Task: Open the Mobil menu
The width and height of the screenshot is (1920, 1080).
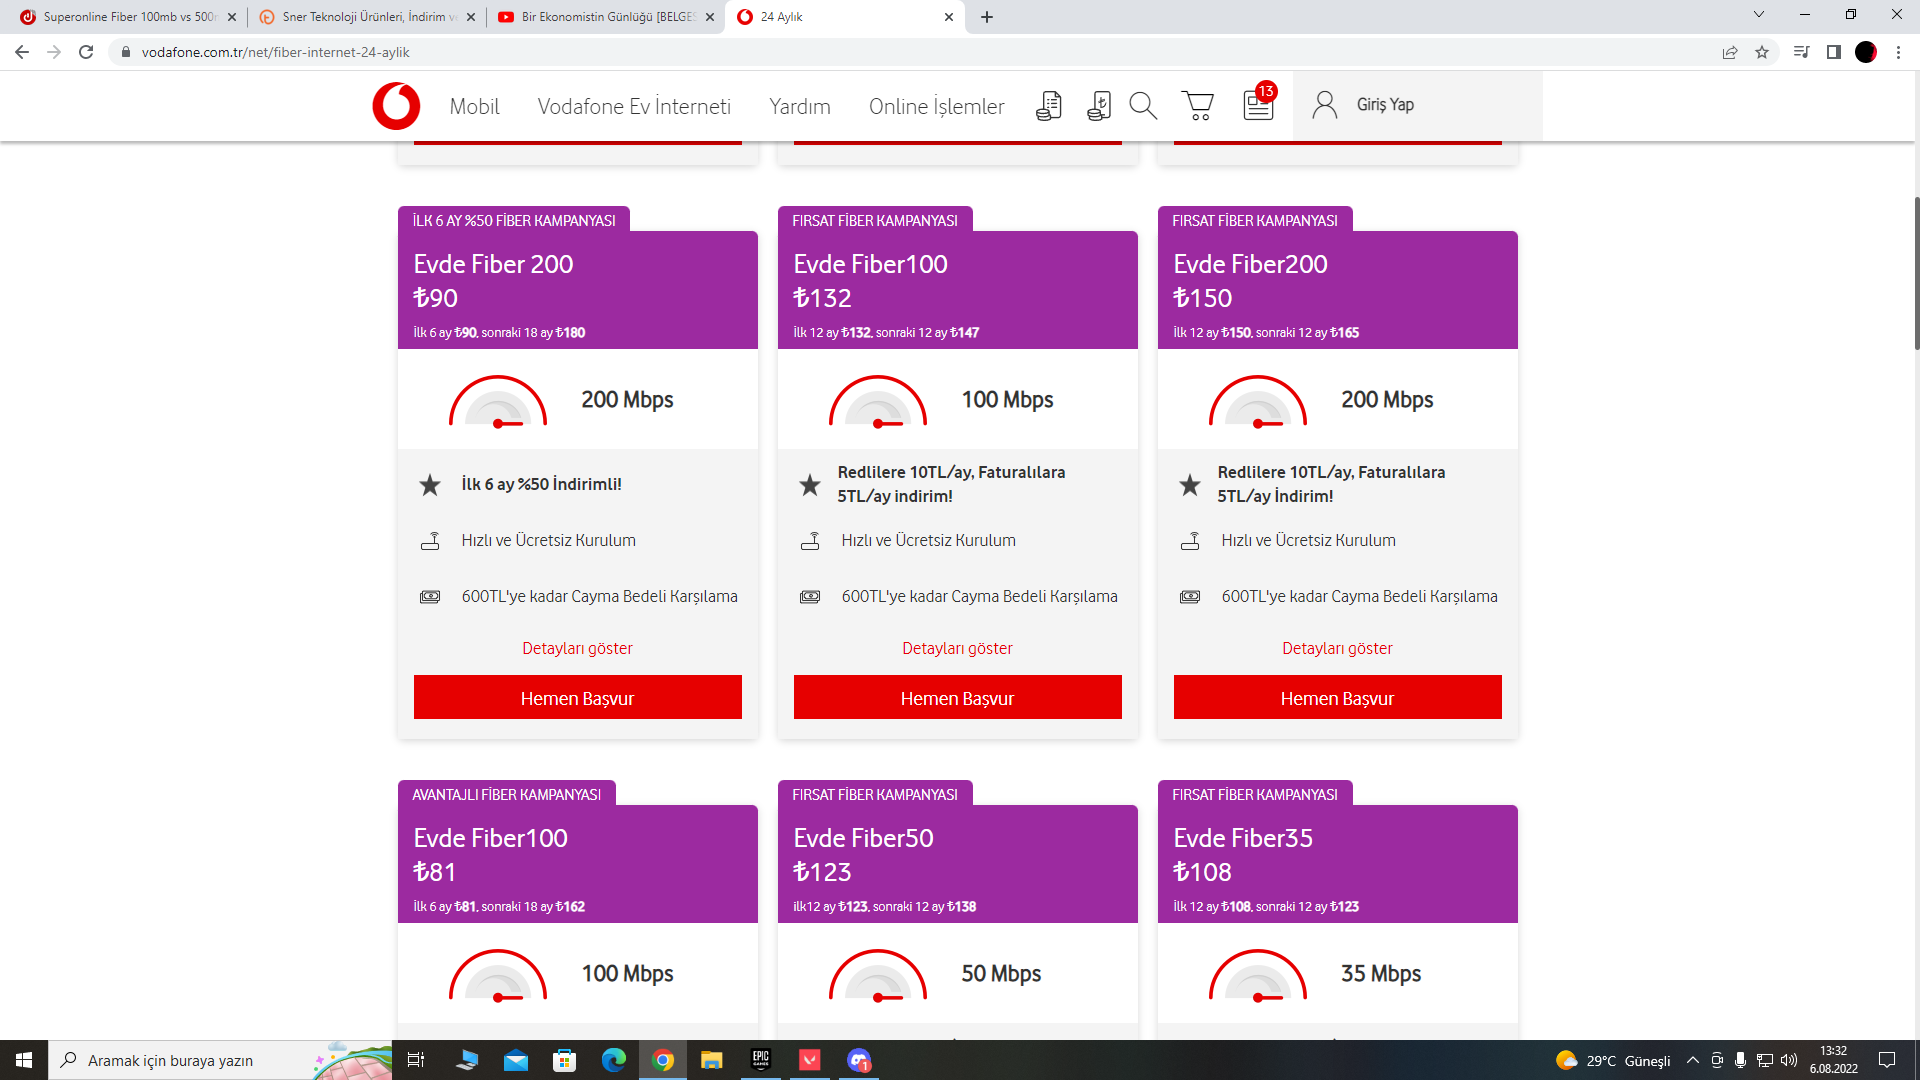Action: point(474,106)
